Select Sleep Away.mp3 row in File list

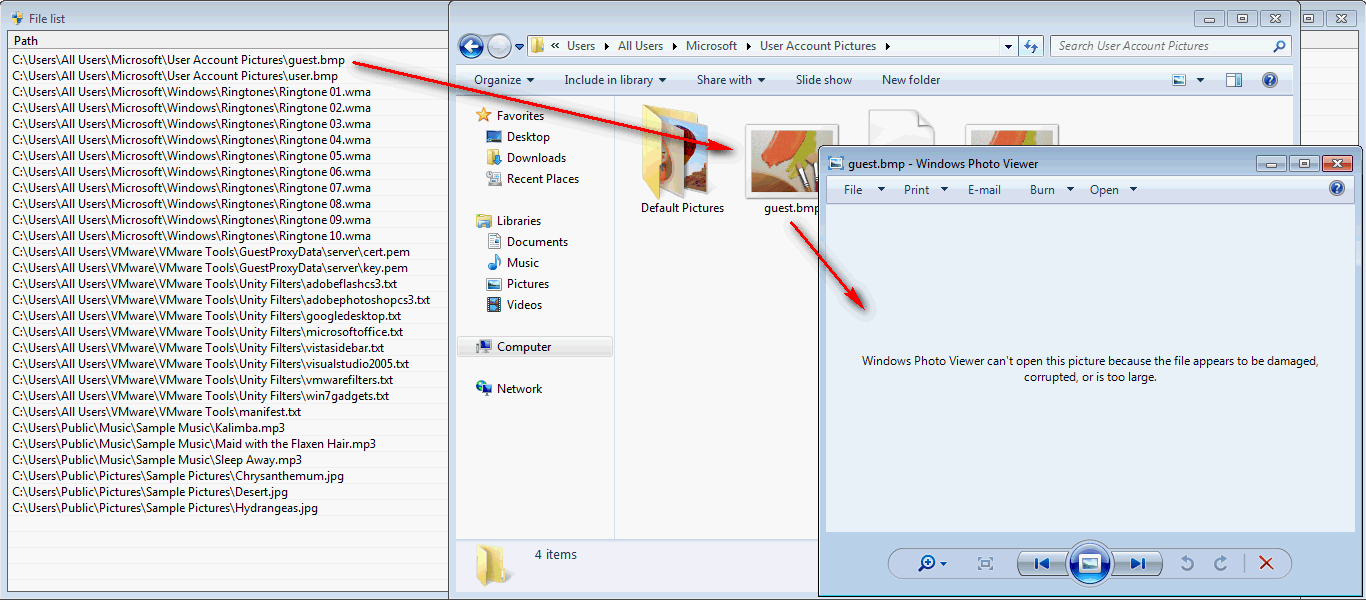point(157,460)
